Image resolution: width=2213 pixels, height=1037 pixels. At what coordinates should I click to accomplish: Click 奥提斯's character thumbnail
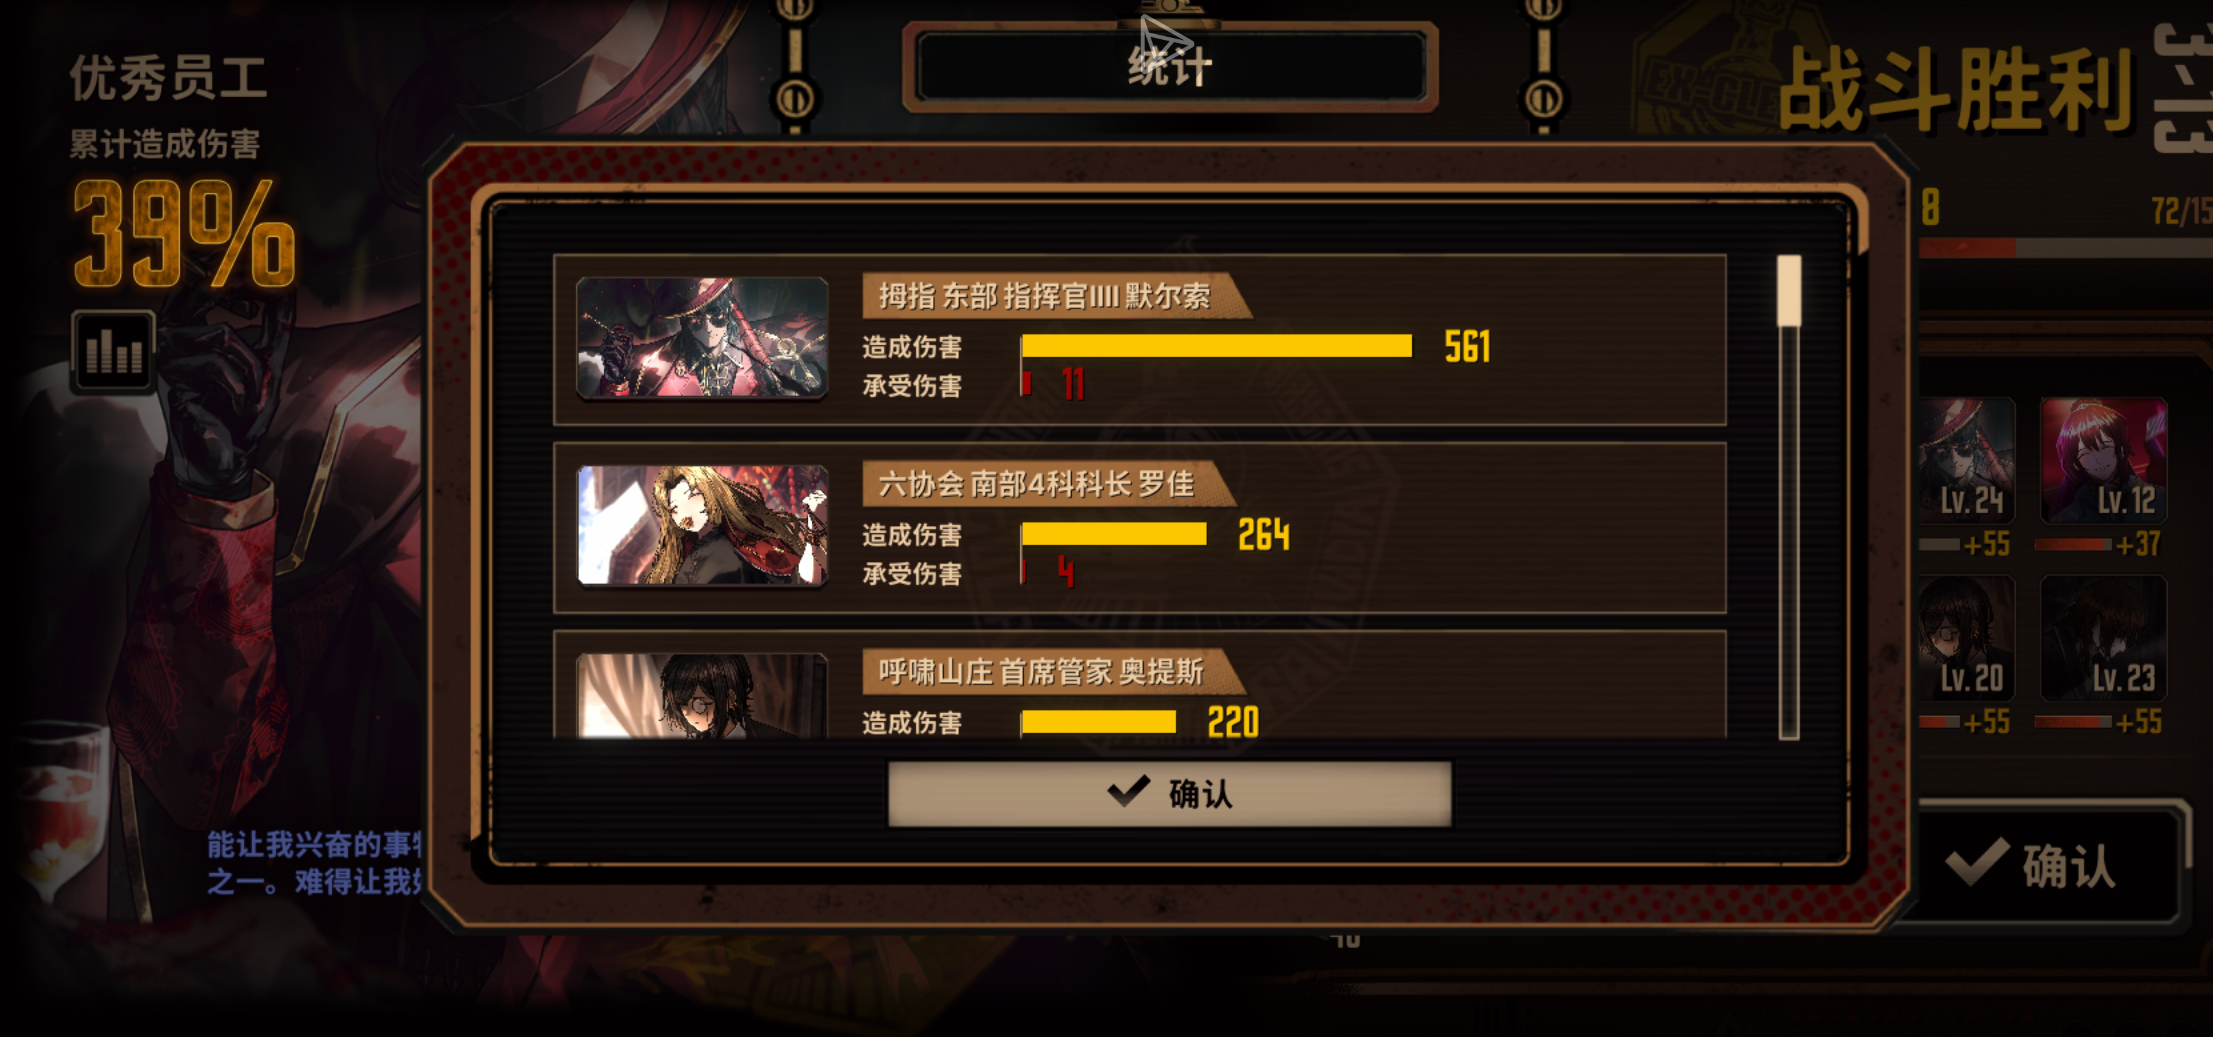pos(703,696)
